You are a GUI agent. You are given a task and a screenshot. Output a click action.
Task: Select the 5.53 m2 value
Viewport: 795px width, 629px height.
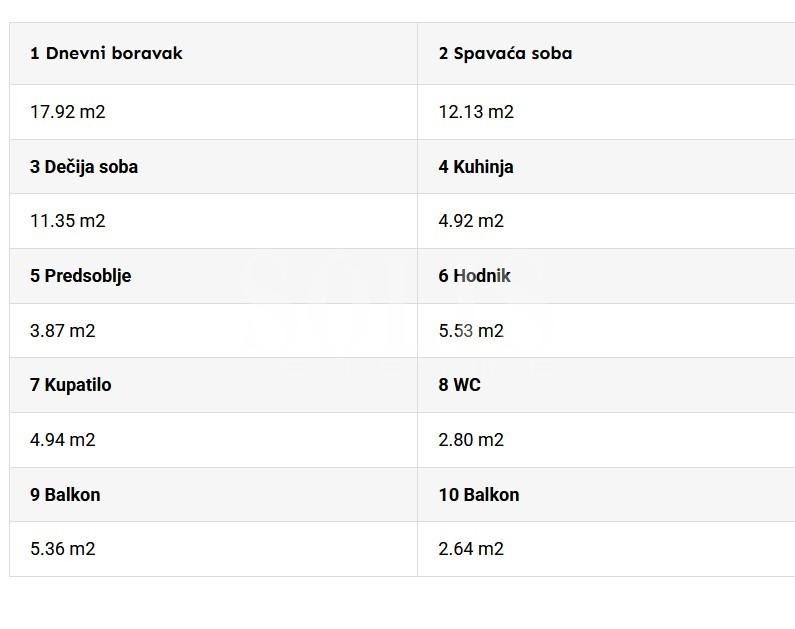coord(471,331)
